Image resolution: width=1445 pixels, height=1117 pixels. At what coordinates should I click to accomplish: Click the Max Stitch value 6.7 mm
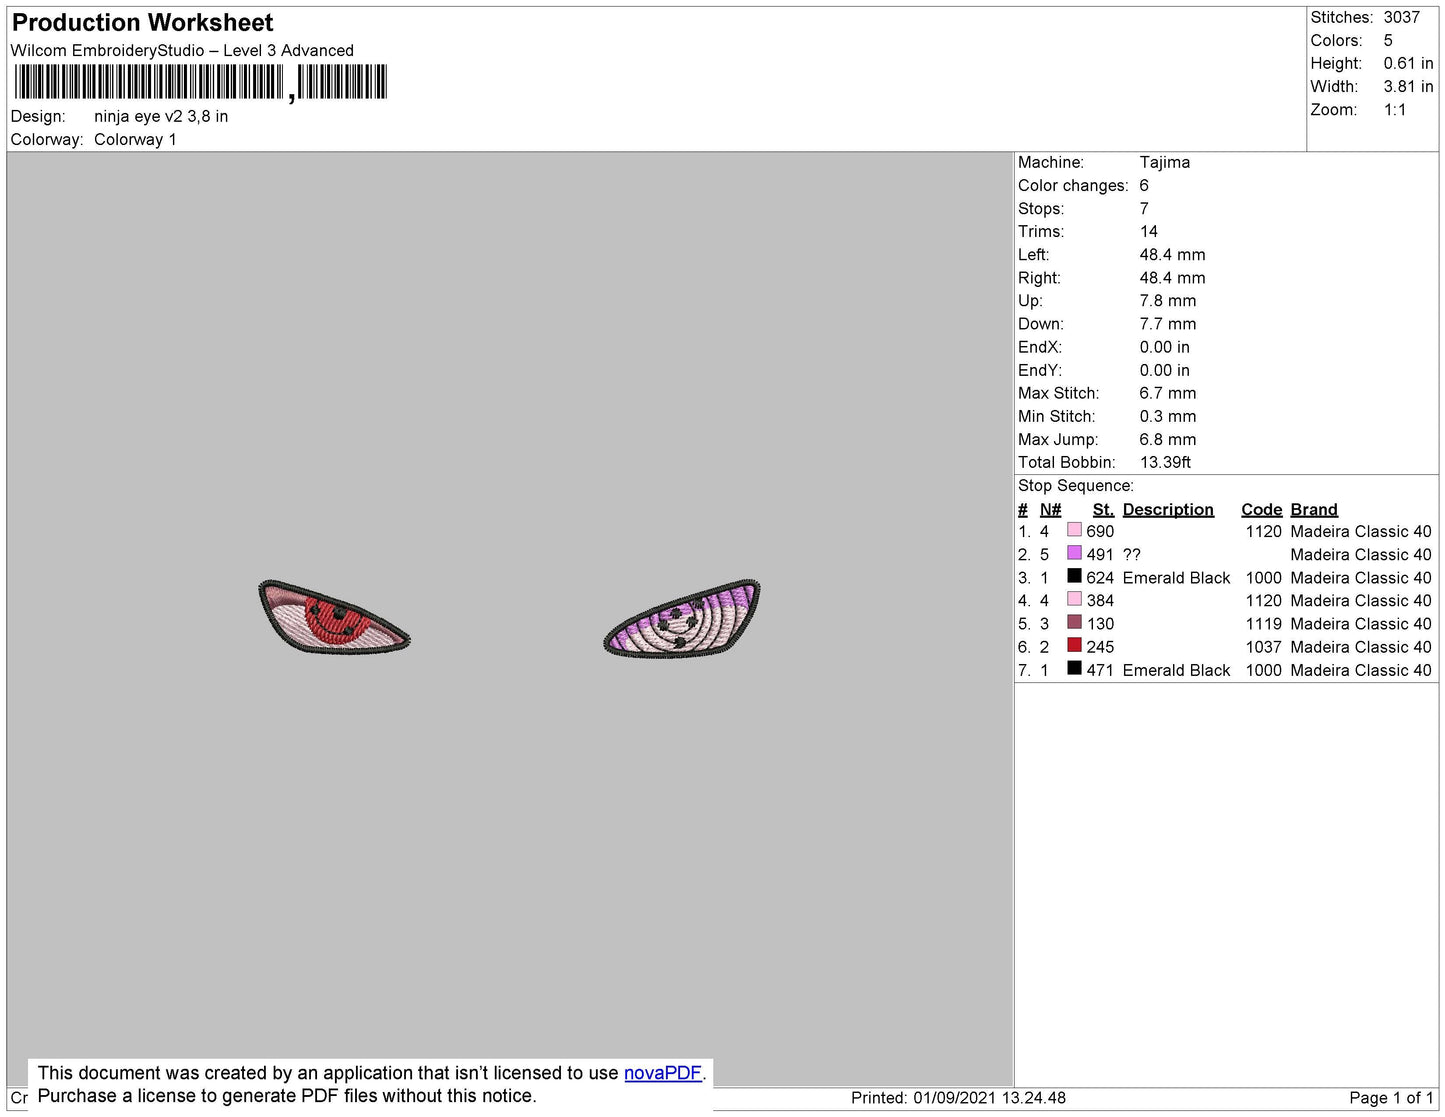1167,393
